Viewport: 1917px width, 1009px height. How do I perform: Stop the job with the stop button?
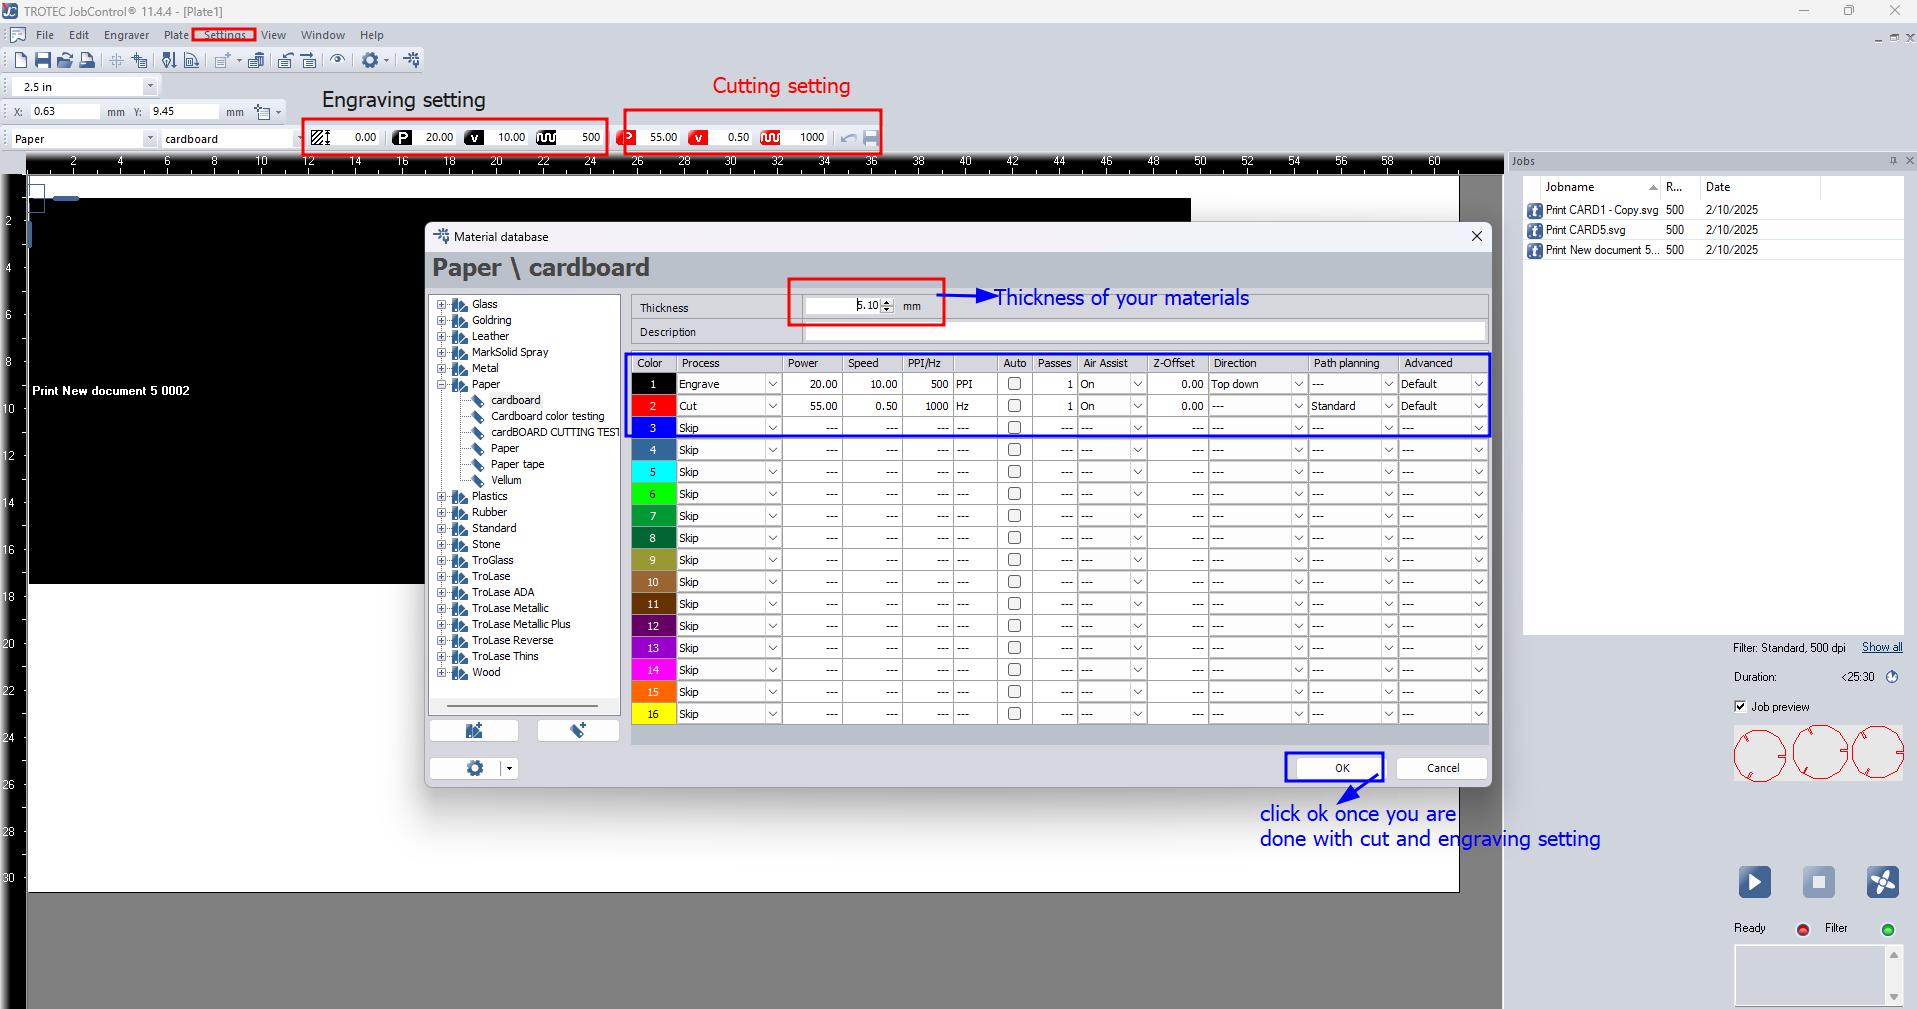point(1818,882)
